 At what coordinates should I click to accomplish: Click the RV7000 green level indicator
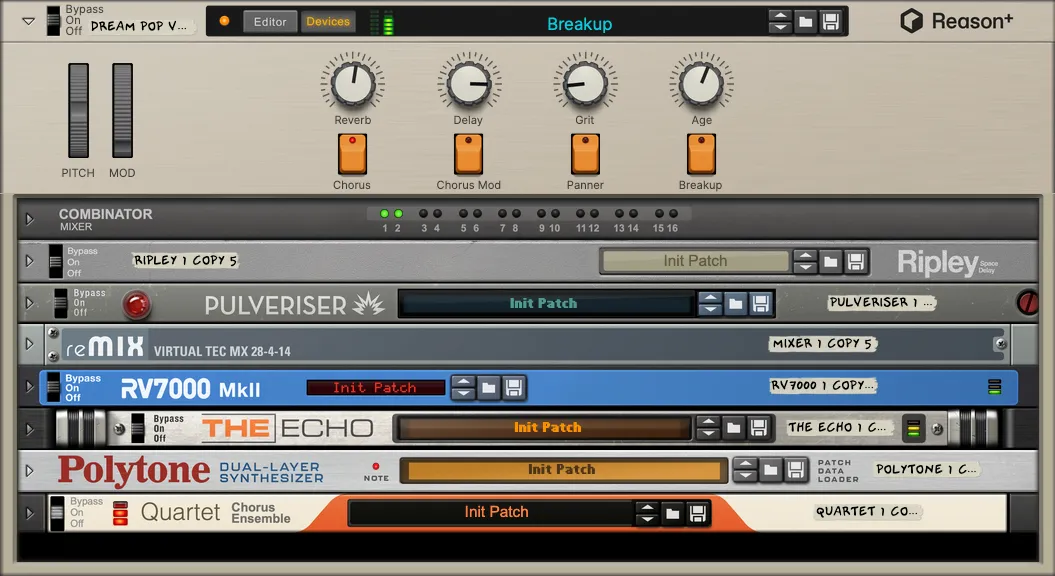(994, 387)
